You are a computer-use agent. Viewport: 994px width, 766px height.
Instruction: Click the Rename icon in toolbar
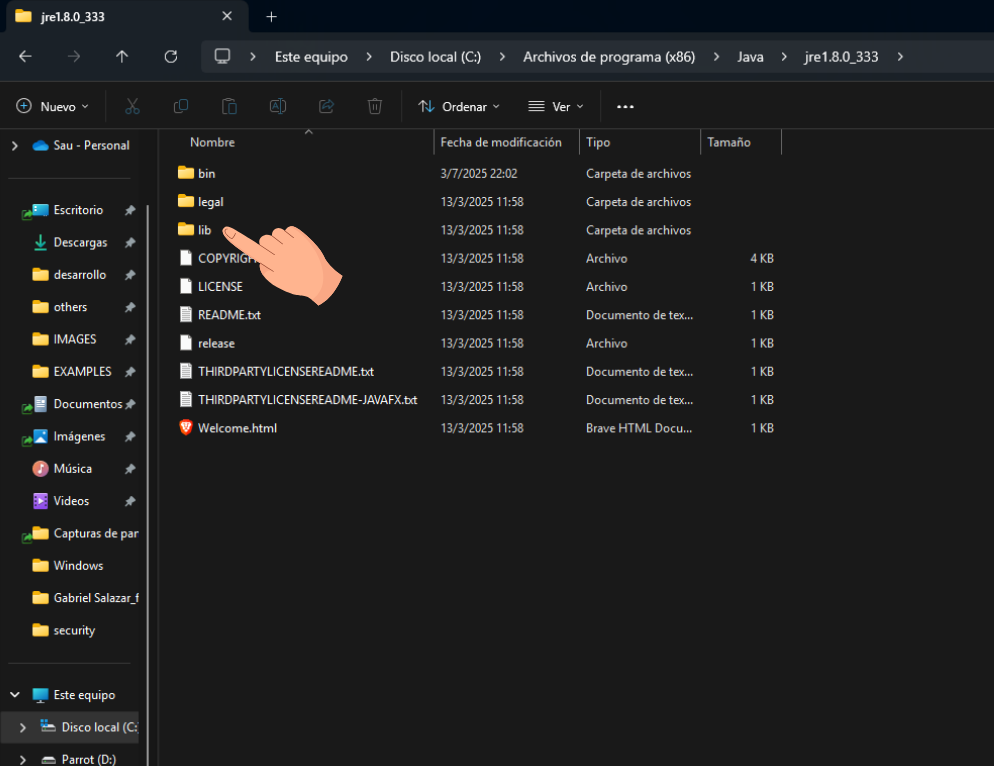(278, 107)
